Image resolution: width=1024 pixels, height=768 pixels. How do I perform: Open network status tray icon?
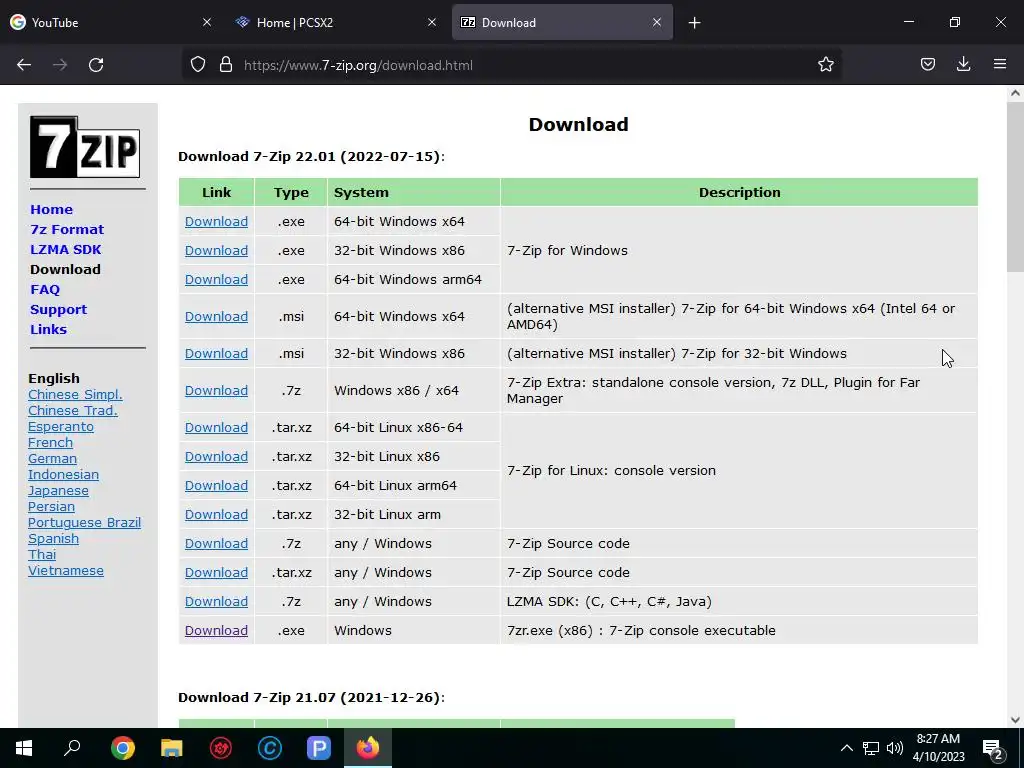pos(871,748)
